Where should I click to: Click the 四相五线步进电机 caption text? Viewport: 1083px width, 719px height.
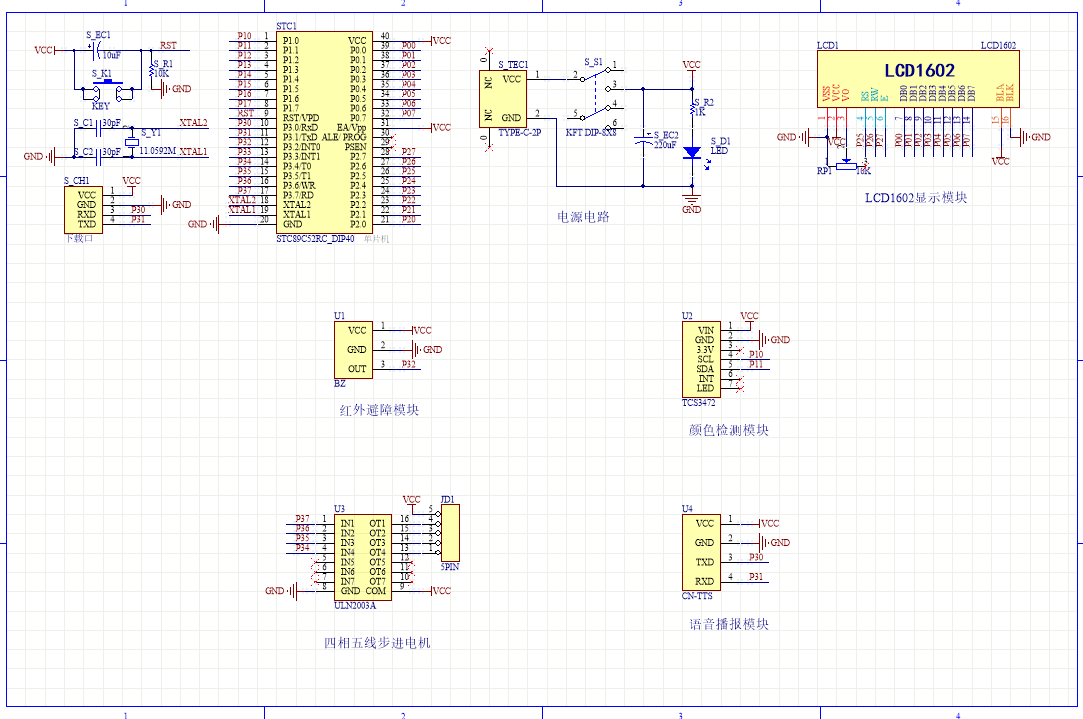(377, 643)
